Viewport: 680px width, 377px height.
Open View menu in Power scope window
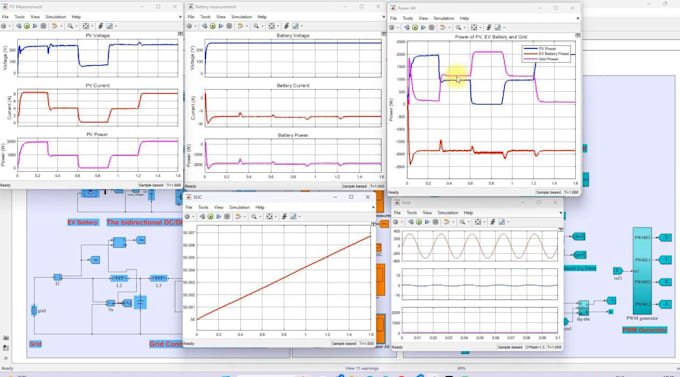(423, 18)
